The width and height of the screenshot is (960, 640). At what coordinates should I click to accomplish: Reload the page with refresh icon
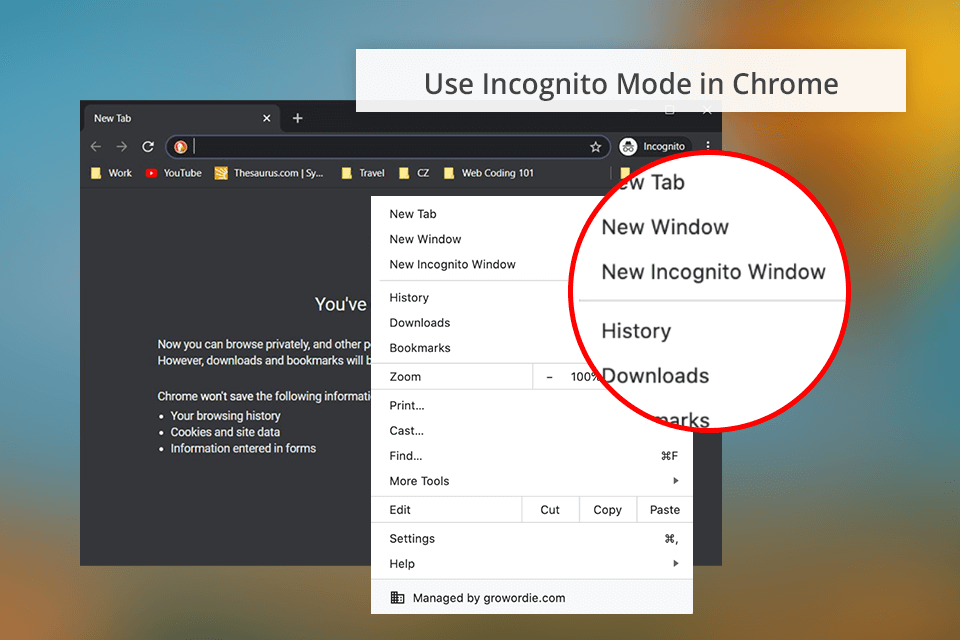click(148, 146)
